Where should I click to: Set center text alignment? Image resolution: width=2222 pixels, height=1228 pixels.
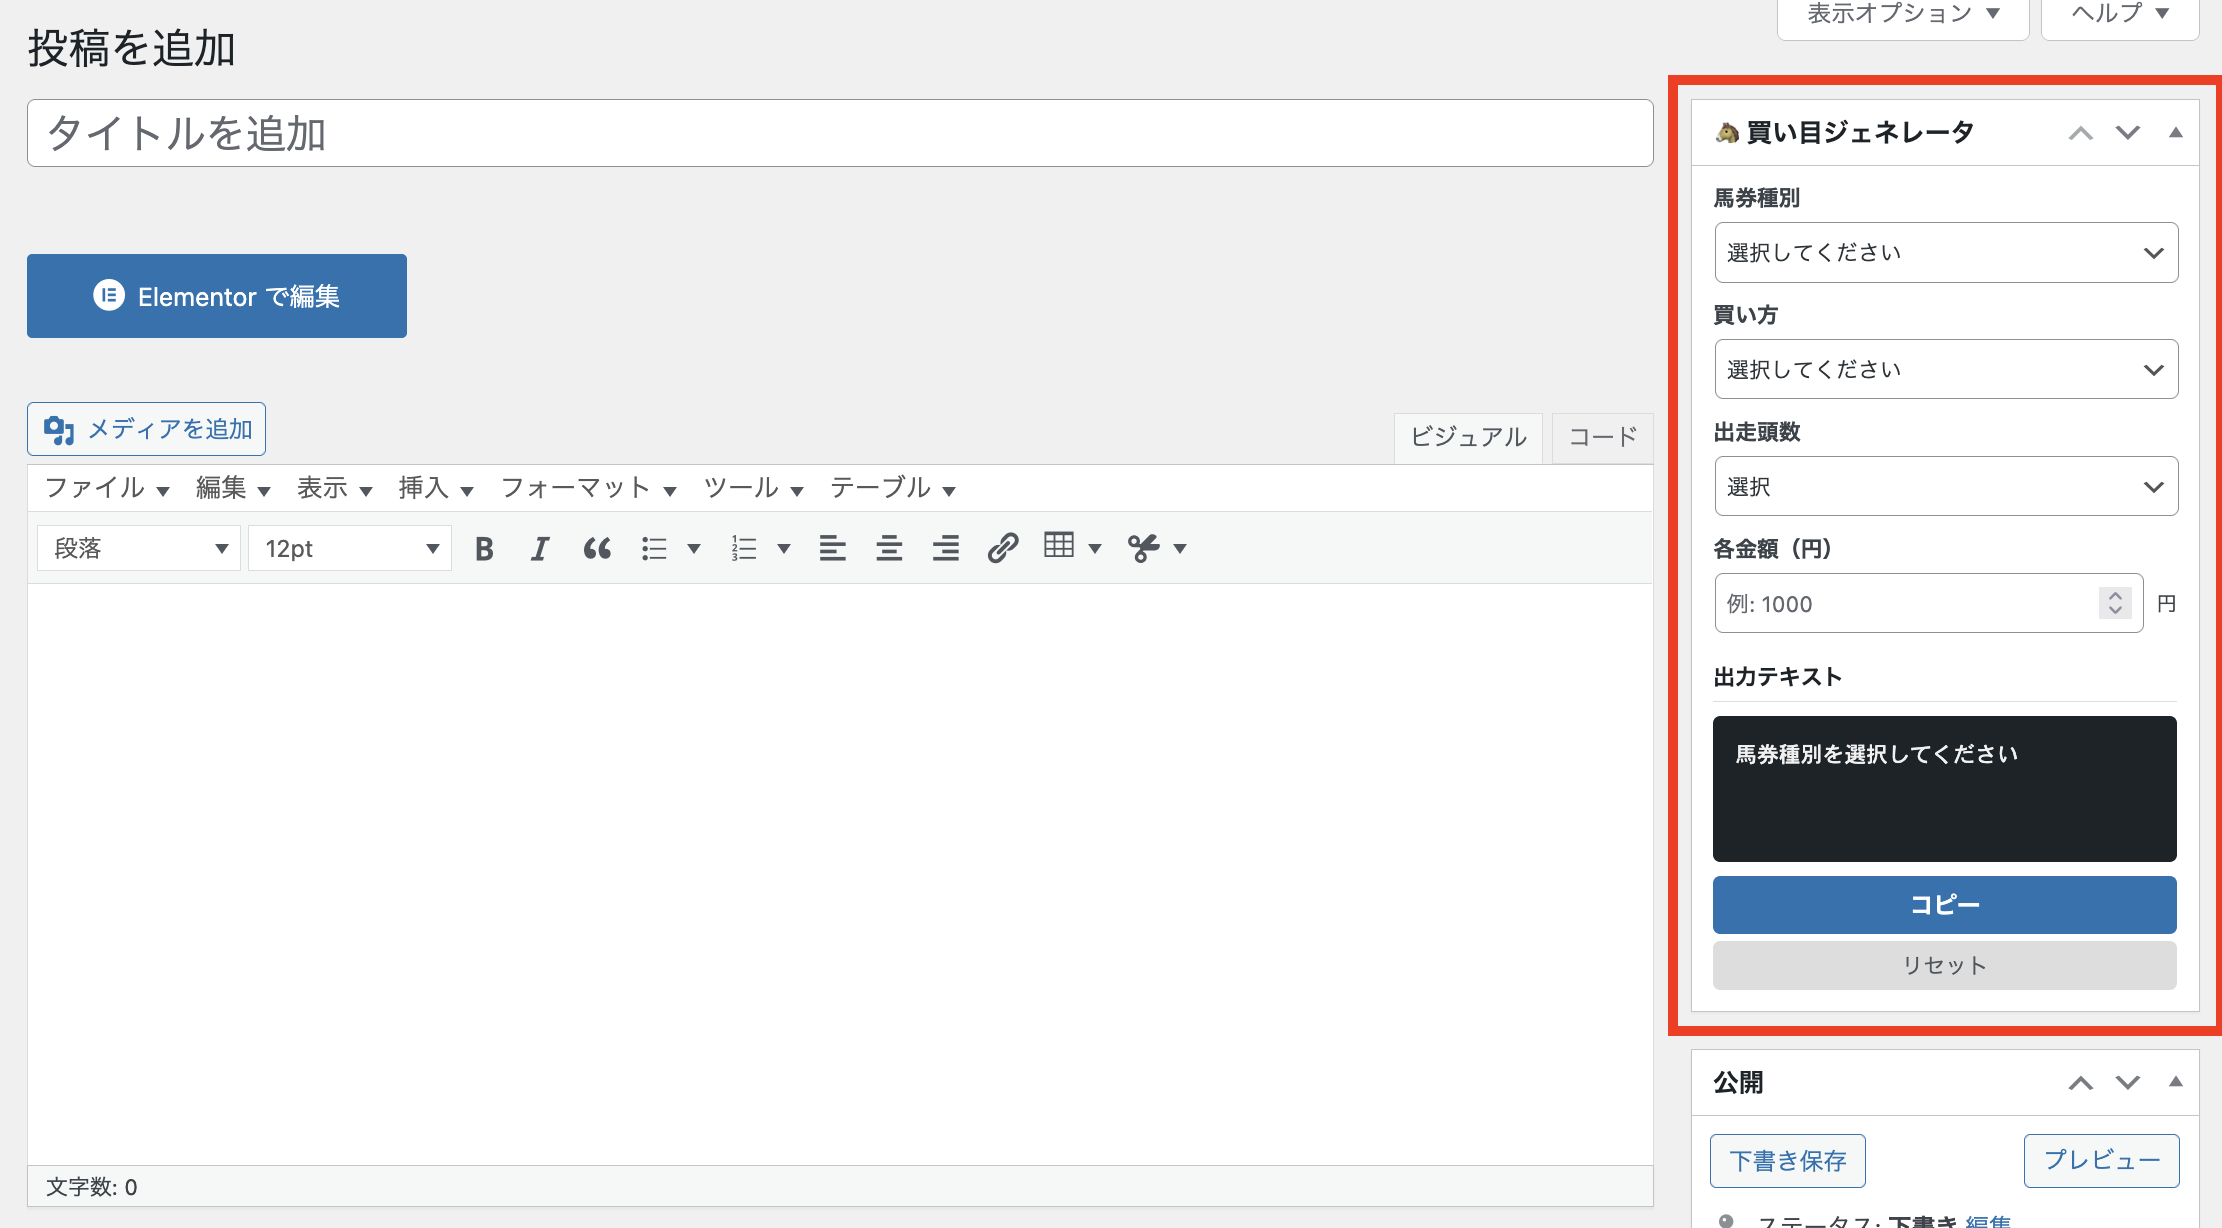[889, 547]
